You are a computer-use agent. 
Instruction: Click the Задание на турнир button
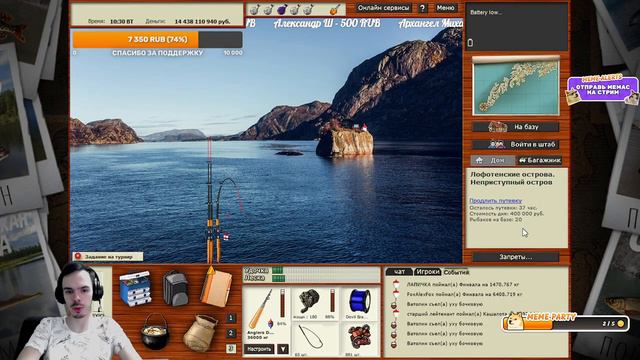pos(108,257)
